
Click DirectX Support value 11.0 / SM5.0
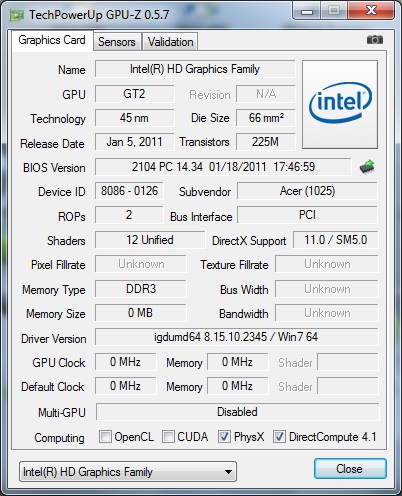point(336,240)
